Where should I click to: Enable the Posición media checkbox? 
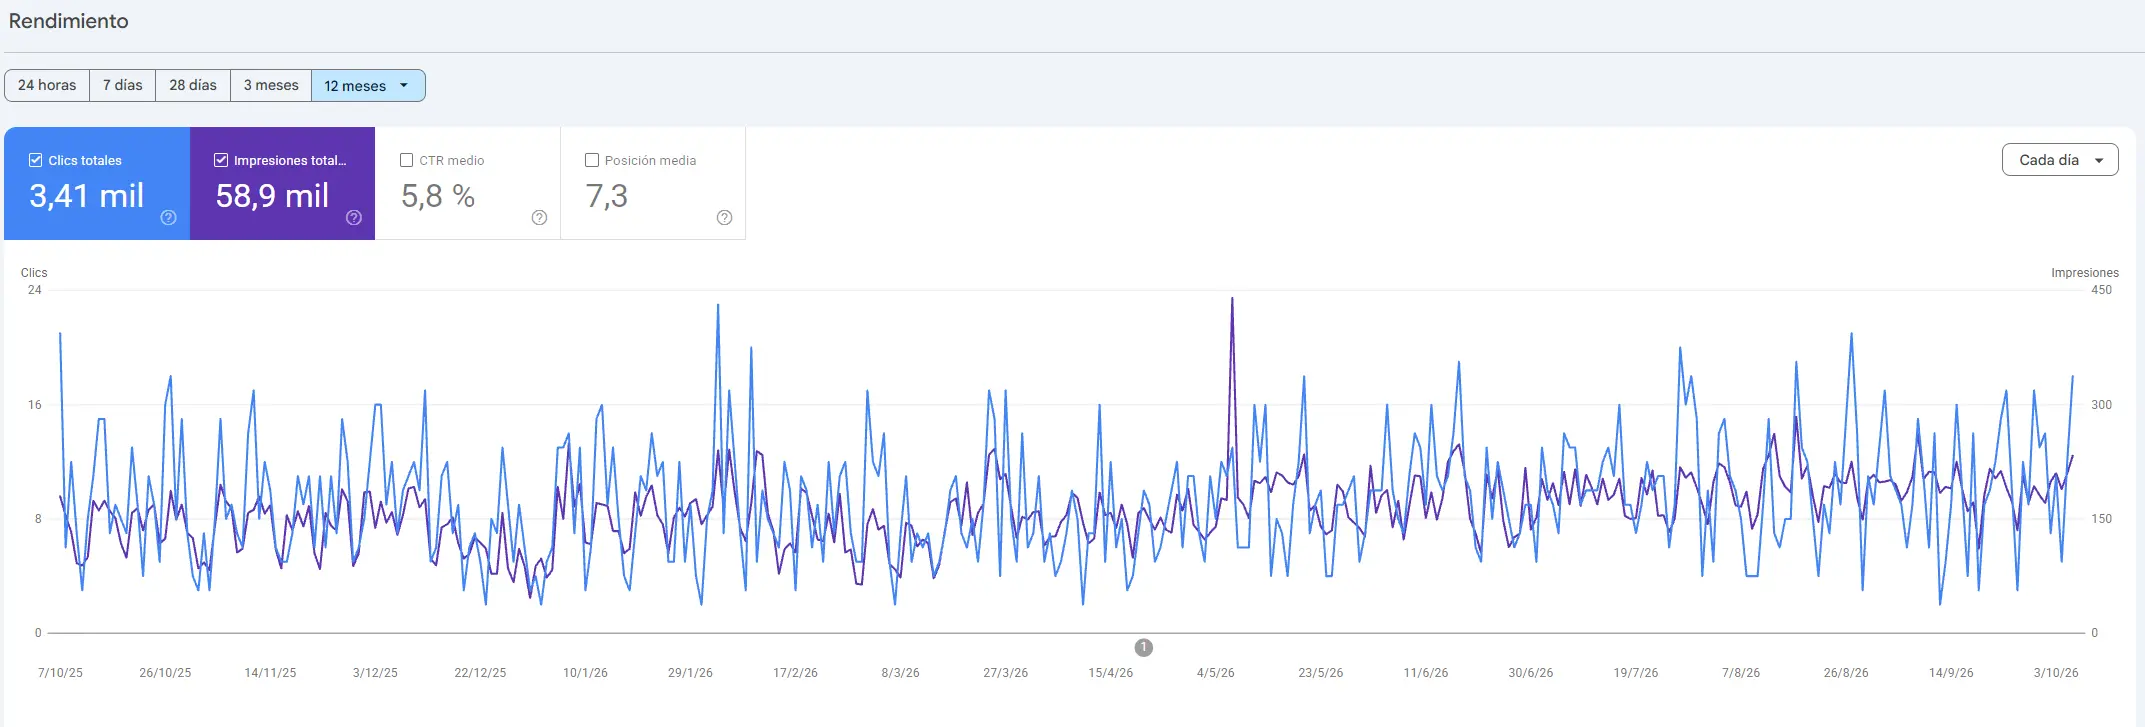click(592, 160)
